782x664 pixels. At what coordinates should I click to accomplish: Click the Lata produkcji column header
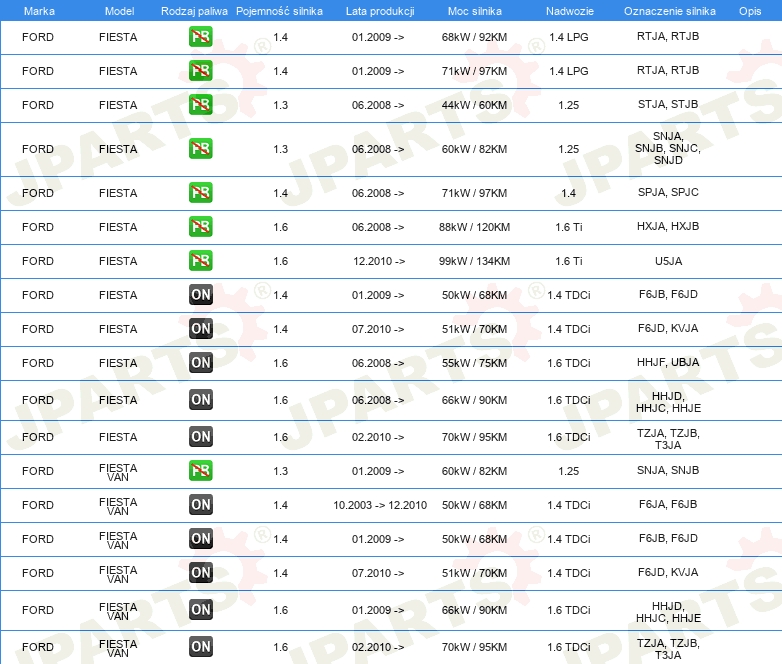[x=380, y=11]
